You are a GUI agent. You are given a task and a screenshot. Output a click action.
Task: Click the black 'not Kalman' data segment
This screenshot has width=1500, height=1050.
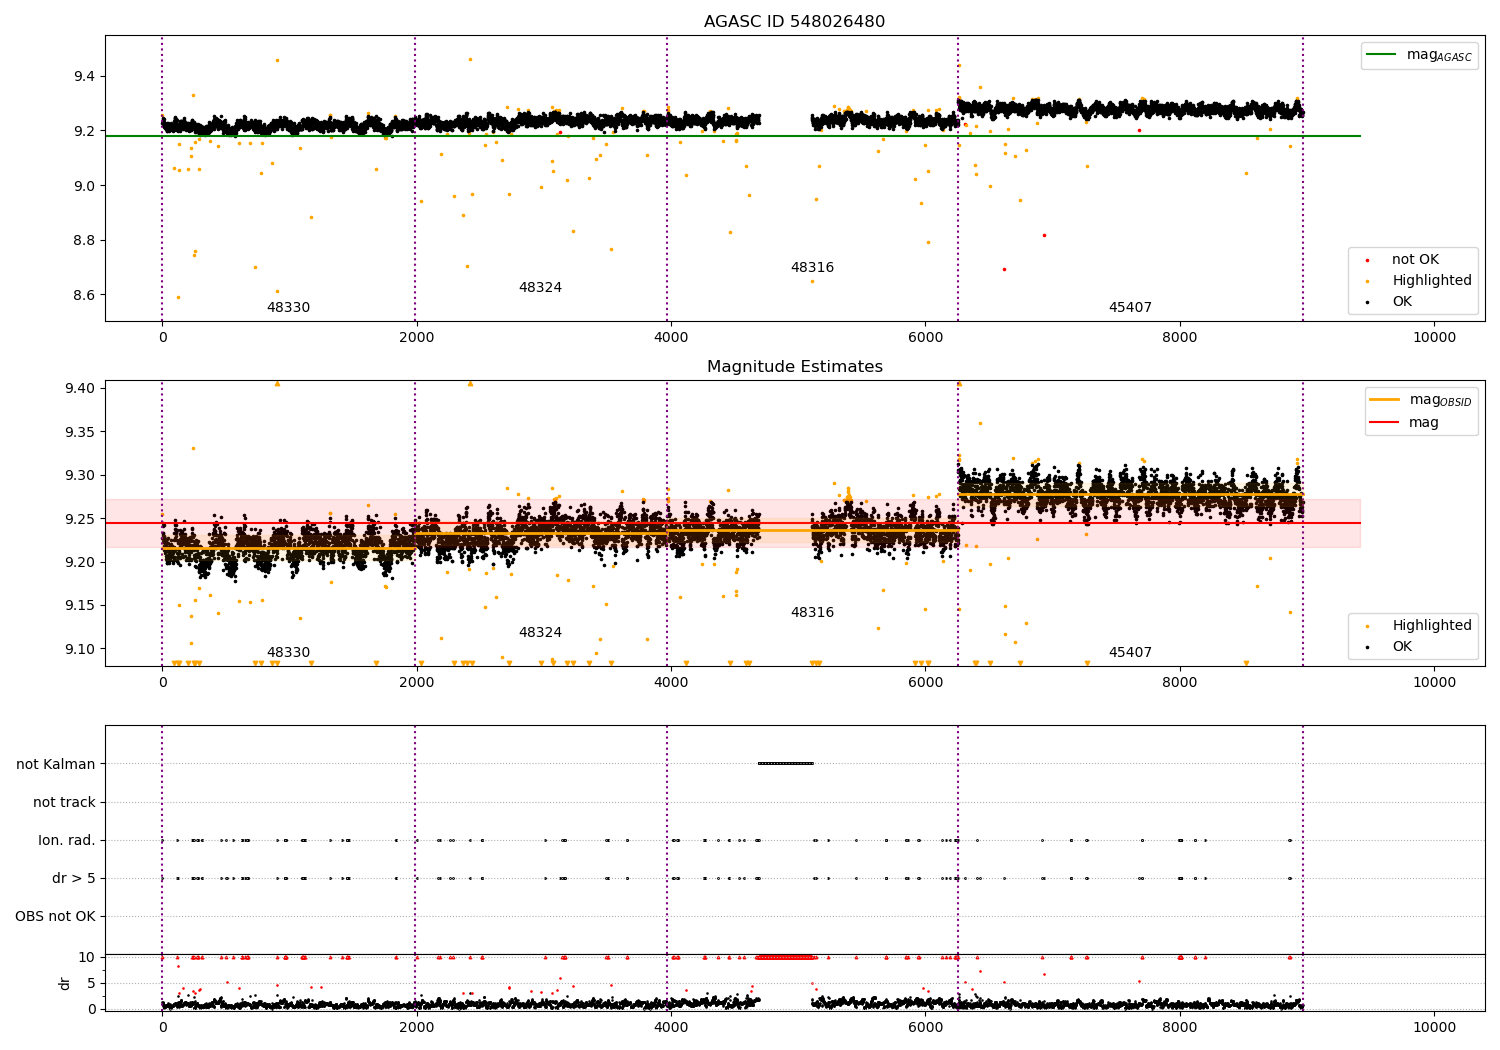pyautogui.click(x=786, y=764)
